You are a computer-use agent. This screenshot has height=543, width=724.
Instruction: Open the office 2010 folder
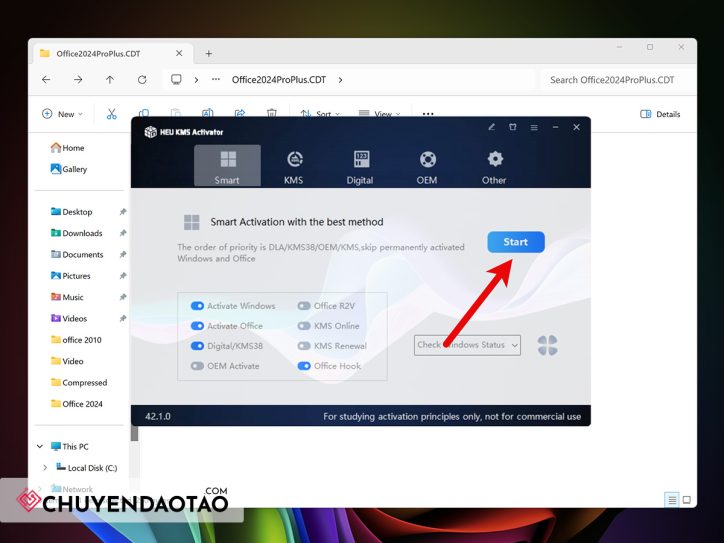click(76, 340)
